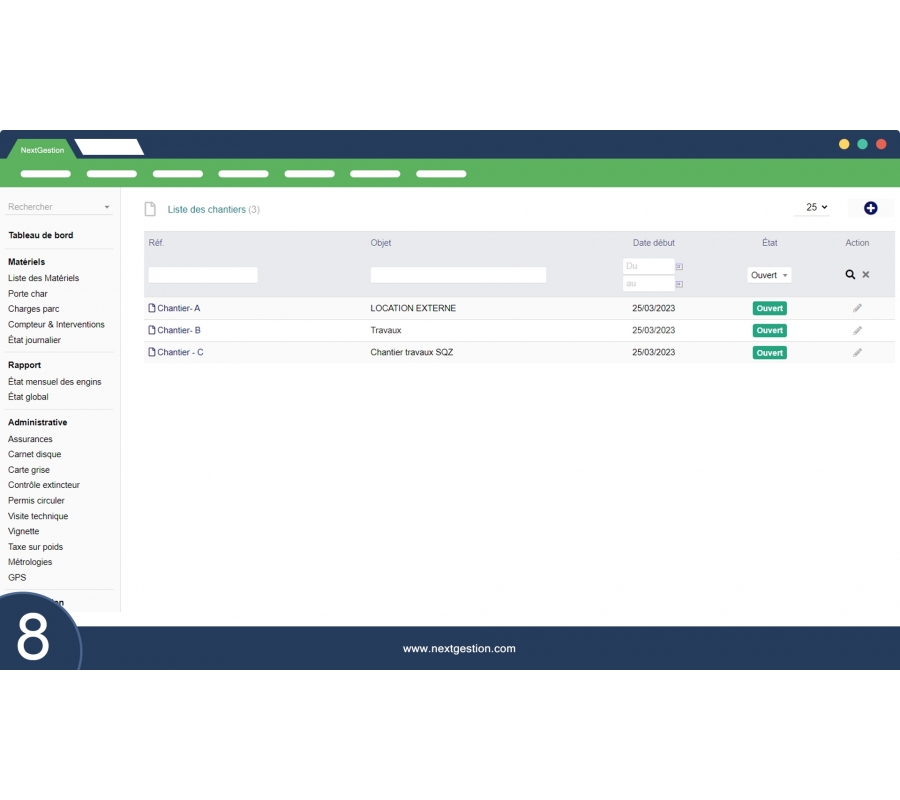Viewport: 900px width, 800px height.
Task: Edit Chantier - C with pencil icon
Action: 857,352
